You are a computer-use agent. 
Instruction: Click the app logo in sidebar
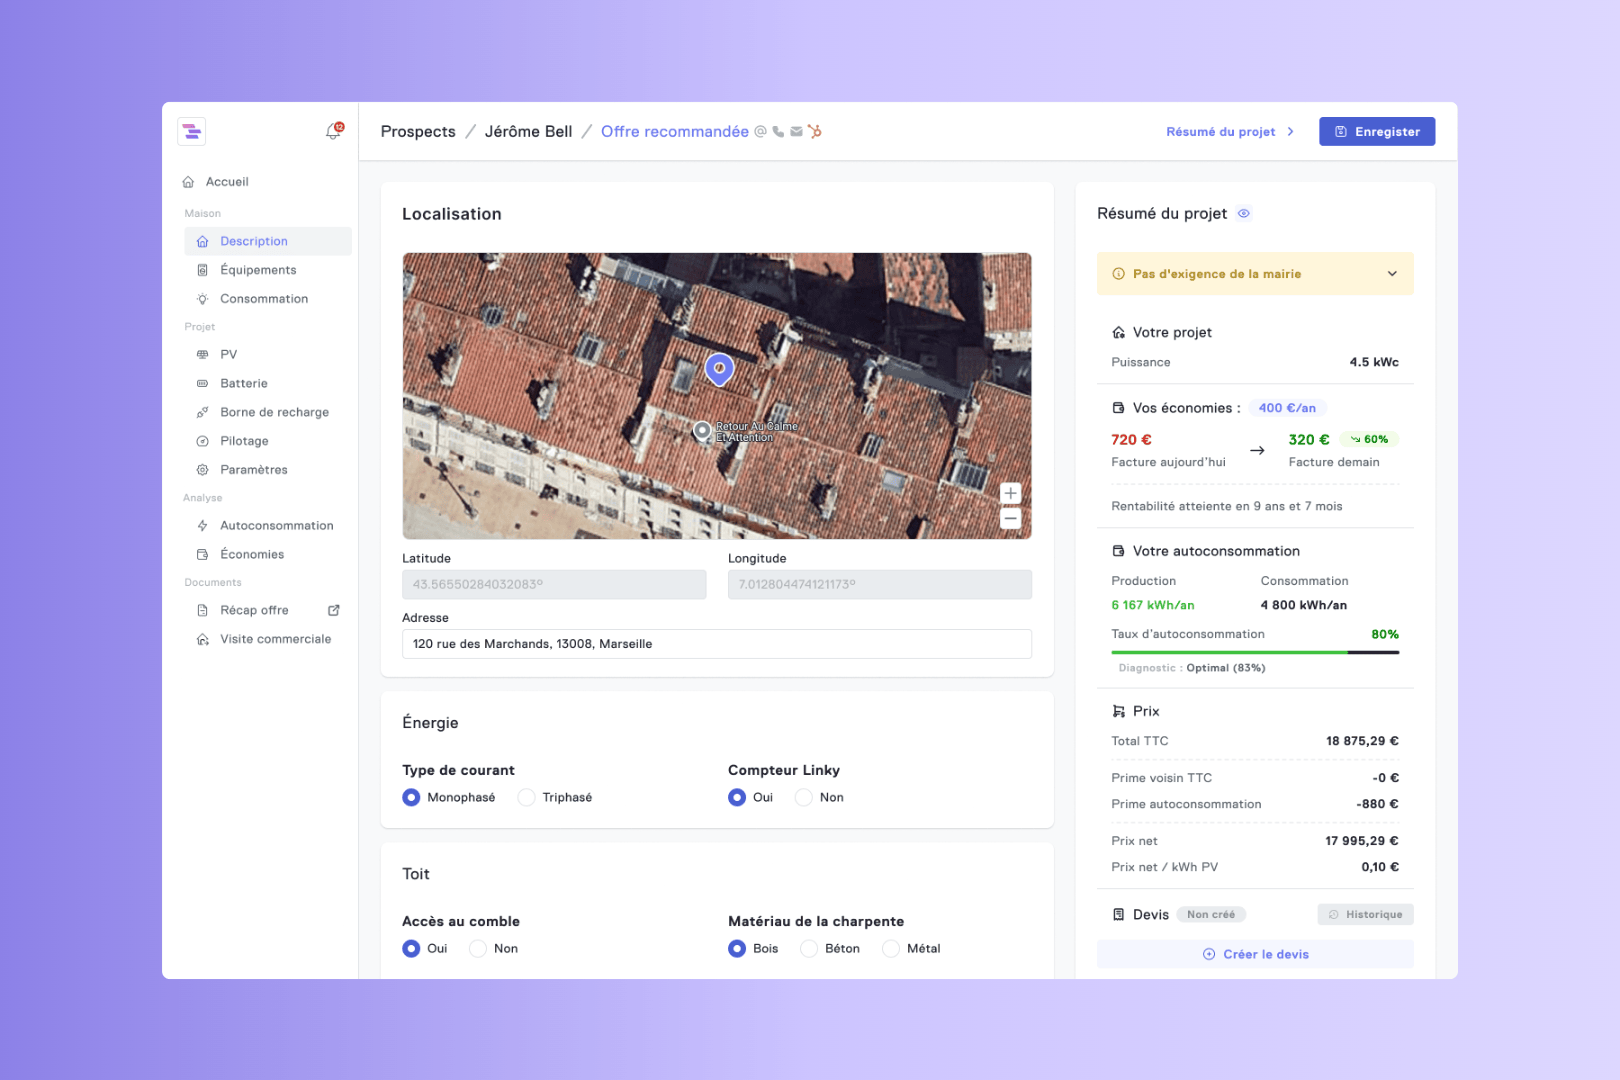pyautogui.click(x=192, y=132)
